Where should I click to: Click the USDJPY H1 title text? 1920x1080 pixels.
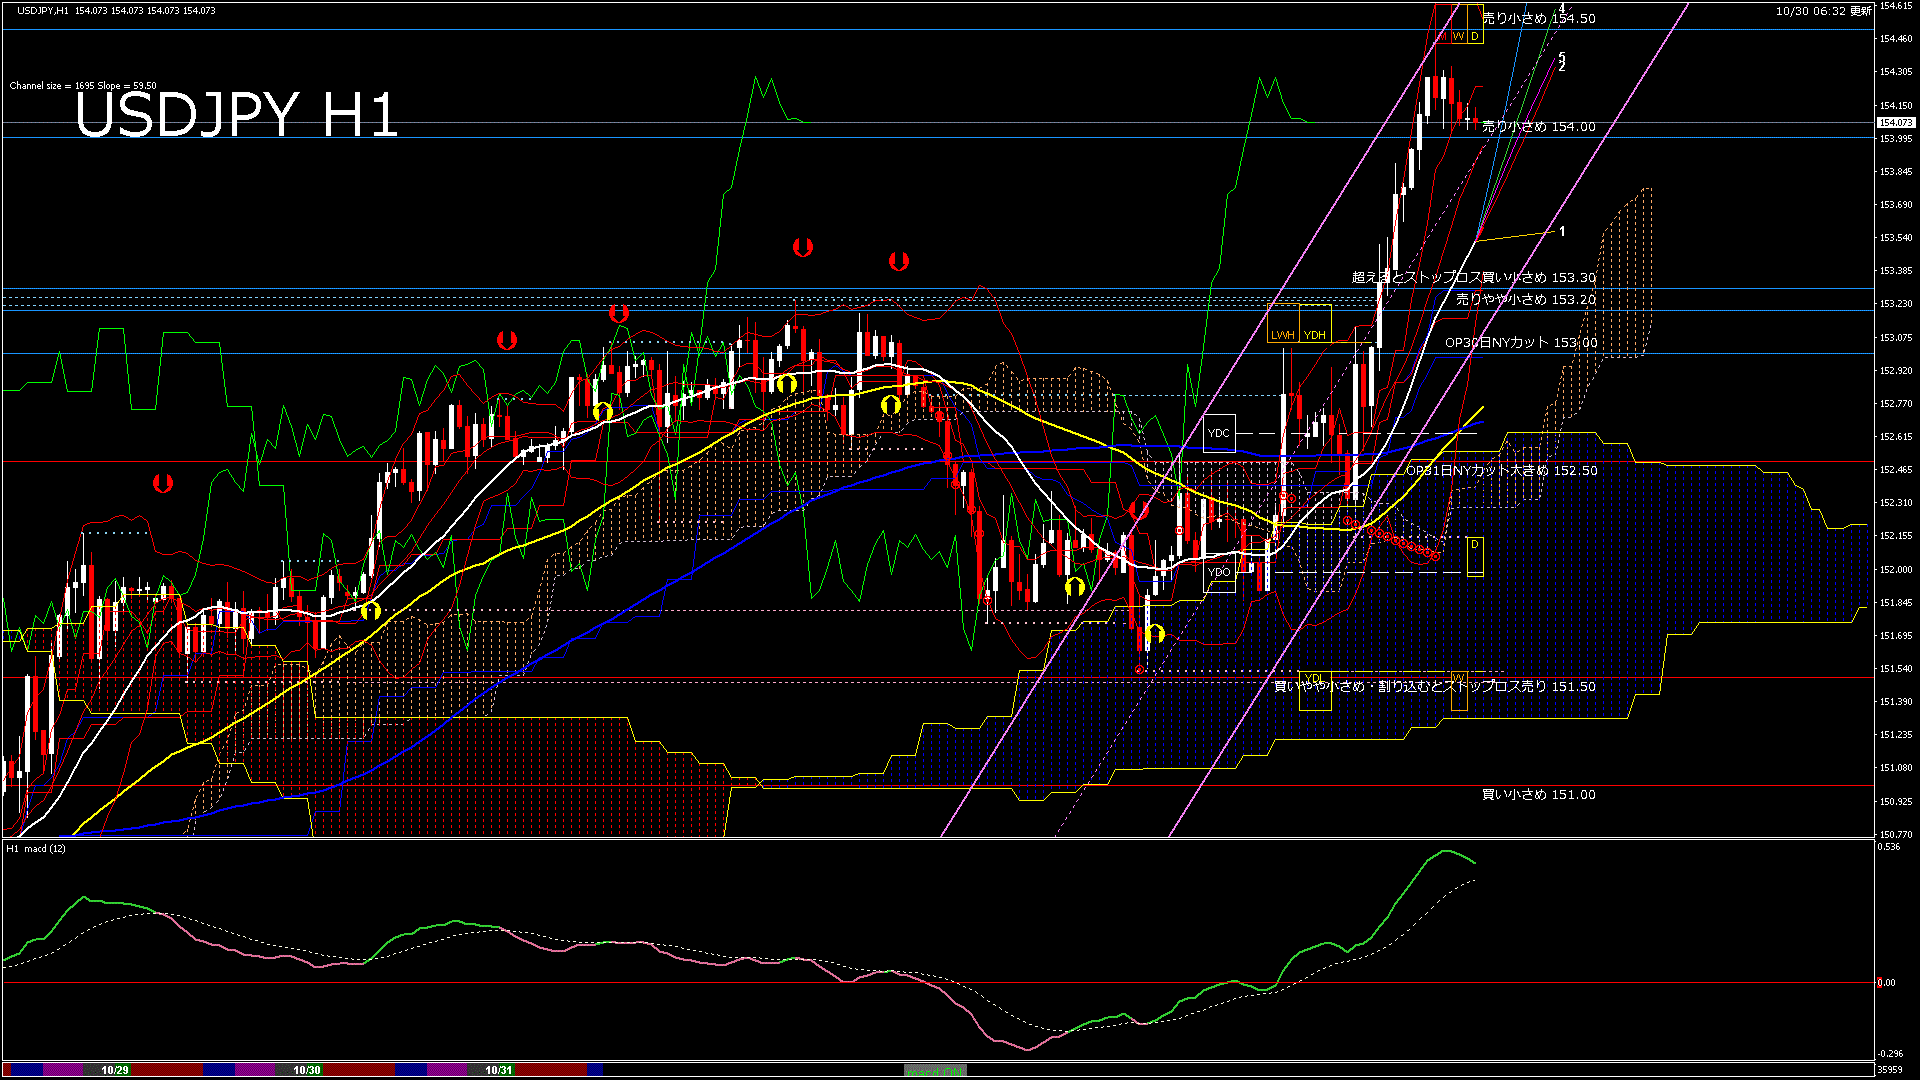point(237,115)
